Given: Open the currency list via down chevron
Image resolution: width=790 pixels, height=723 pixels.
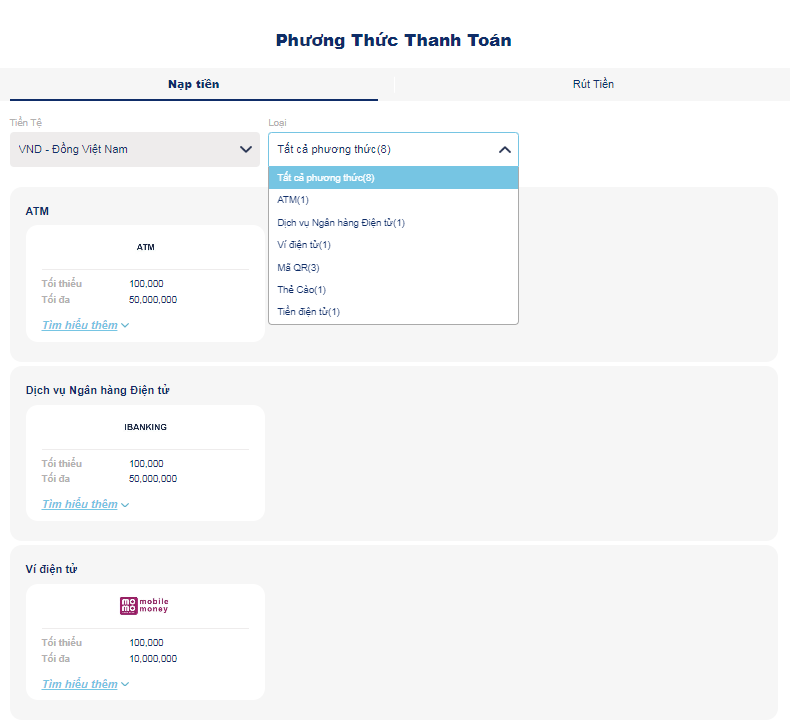Looking at the screenshot, I should [246, 150].
